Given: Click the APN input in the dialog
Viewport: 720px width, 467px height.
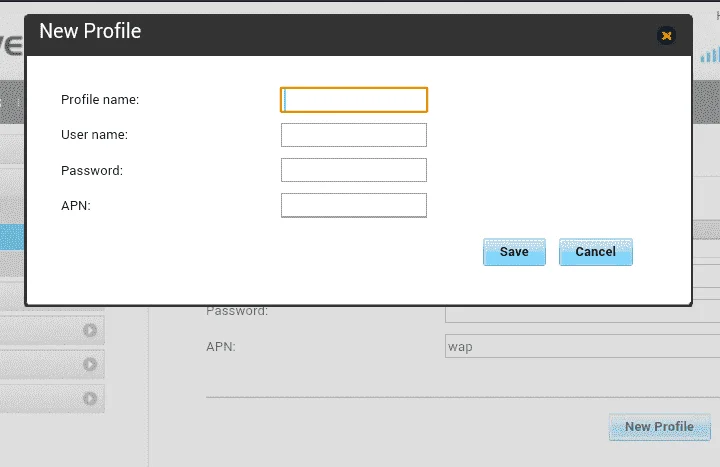Looking at the screenshot, I should point(354,205).
